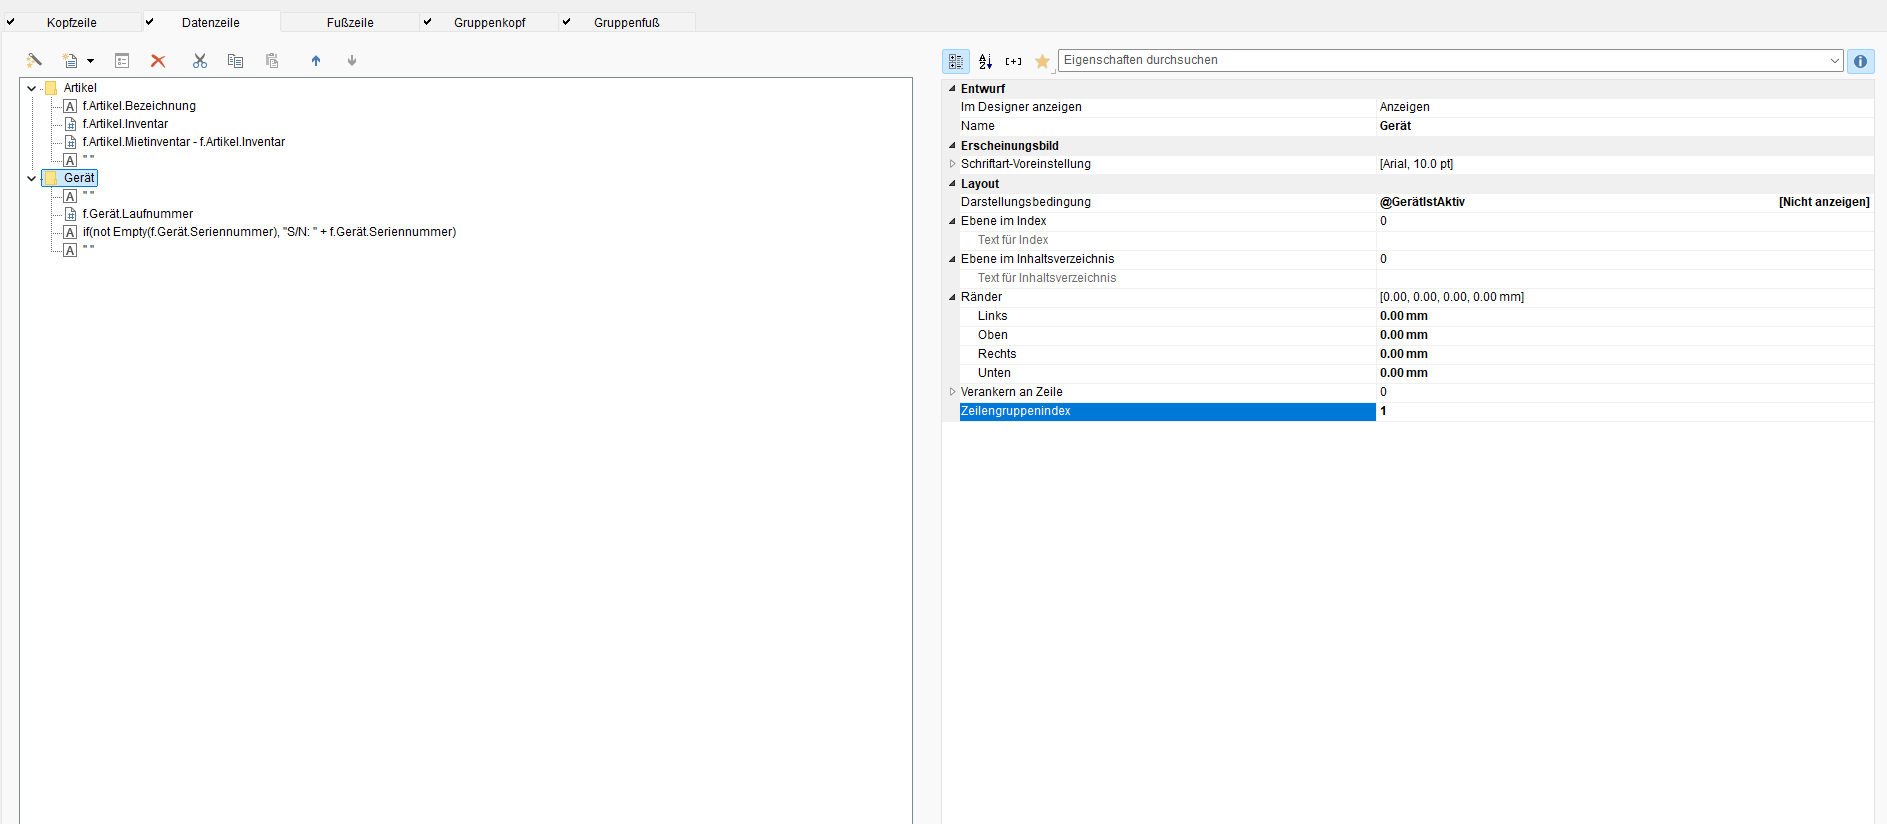Screen dimensions: 1887x824
Task: Move the selected line up with blue arrow
Action: (316, 61)
